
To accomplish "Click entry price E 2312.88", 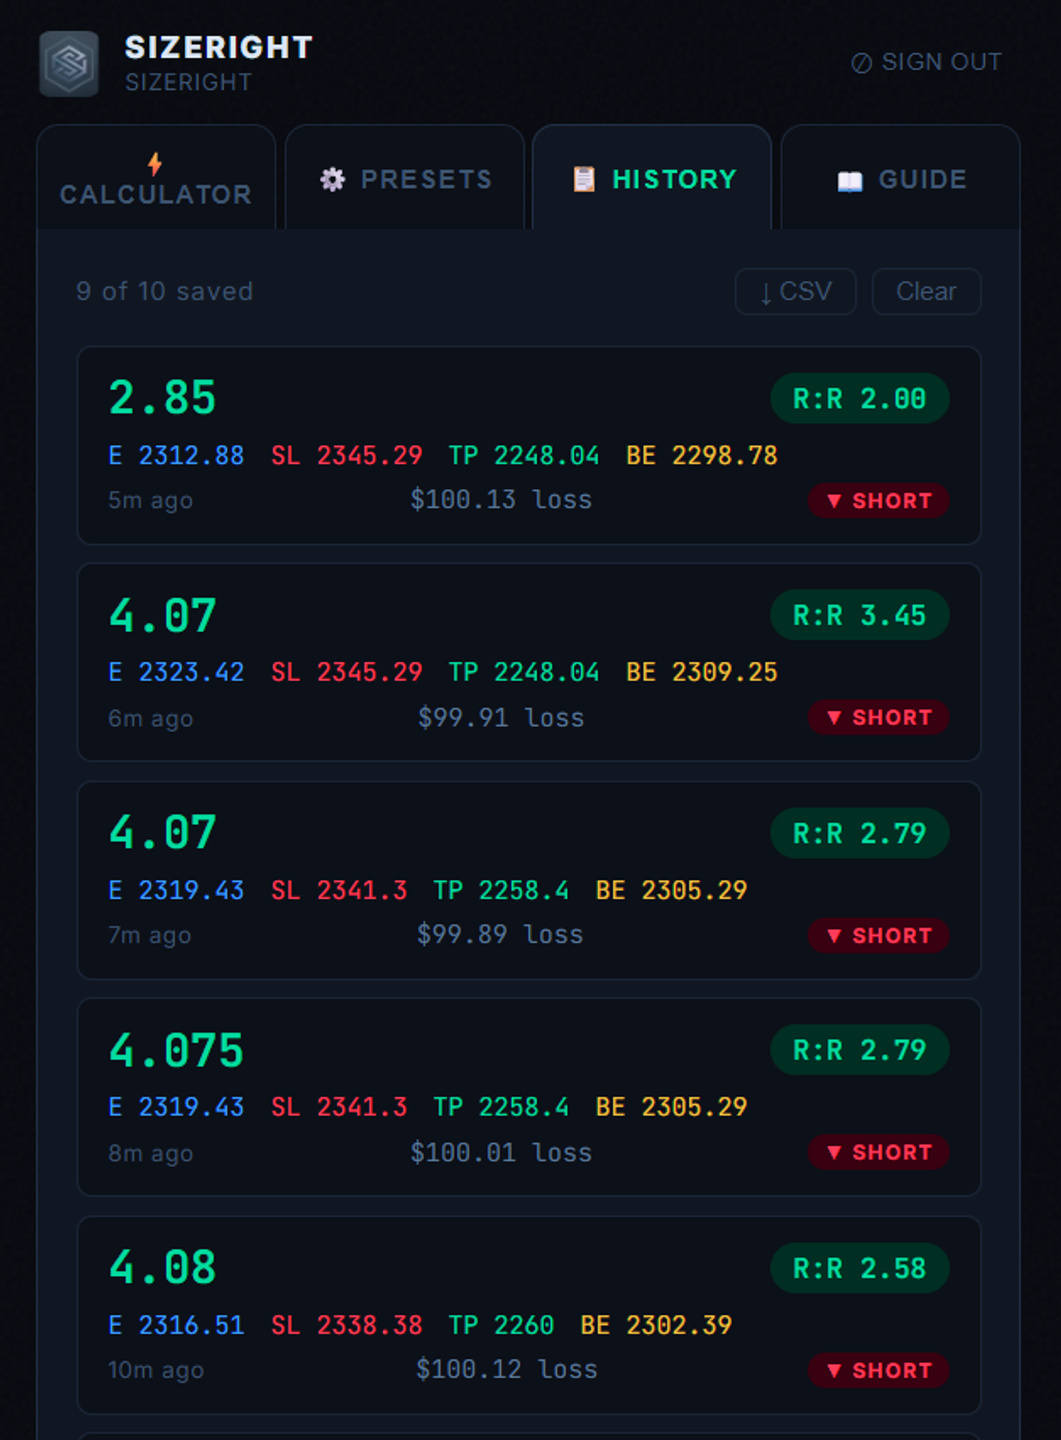I will (176, 455).
